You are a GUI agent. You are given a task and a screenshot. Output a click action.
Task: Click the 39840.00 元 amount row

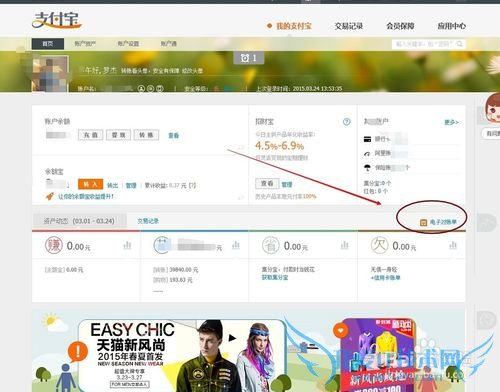coord(176,270)
